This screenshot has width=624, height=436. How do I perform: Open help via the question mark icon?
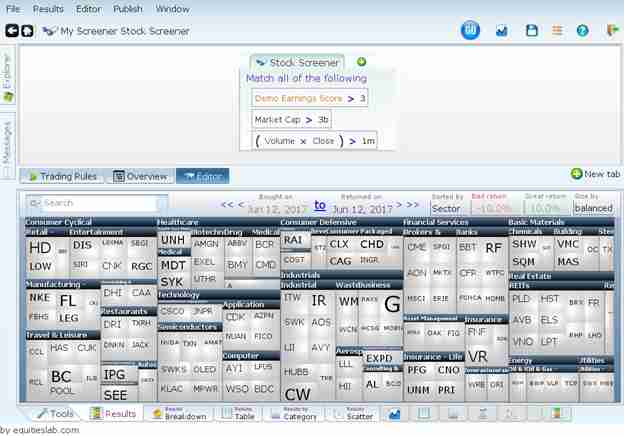tap(582, 31)
